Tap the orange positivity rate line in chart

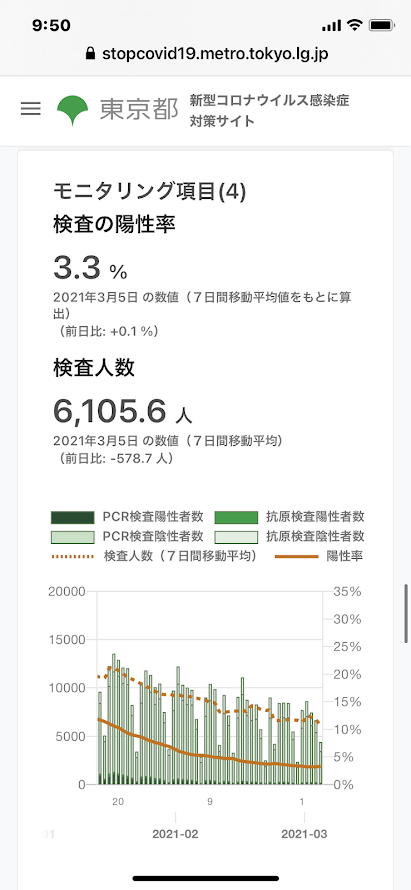click(209, 757)
